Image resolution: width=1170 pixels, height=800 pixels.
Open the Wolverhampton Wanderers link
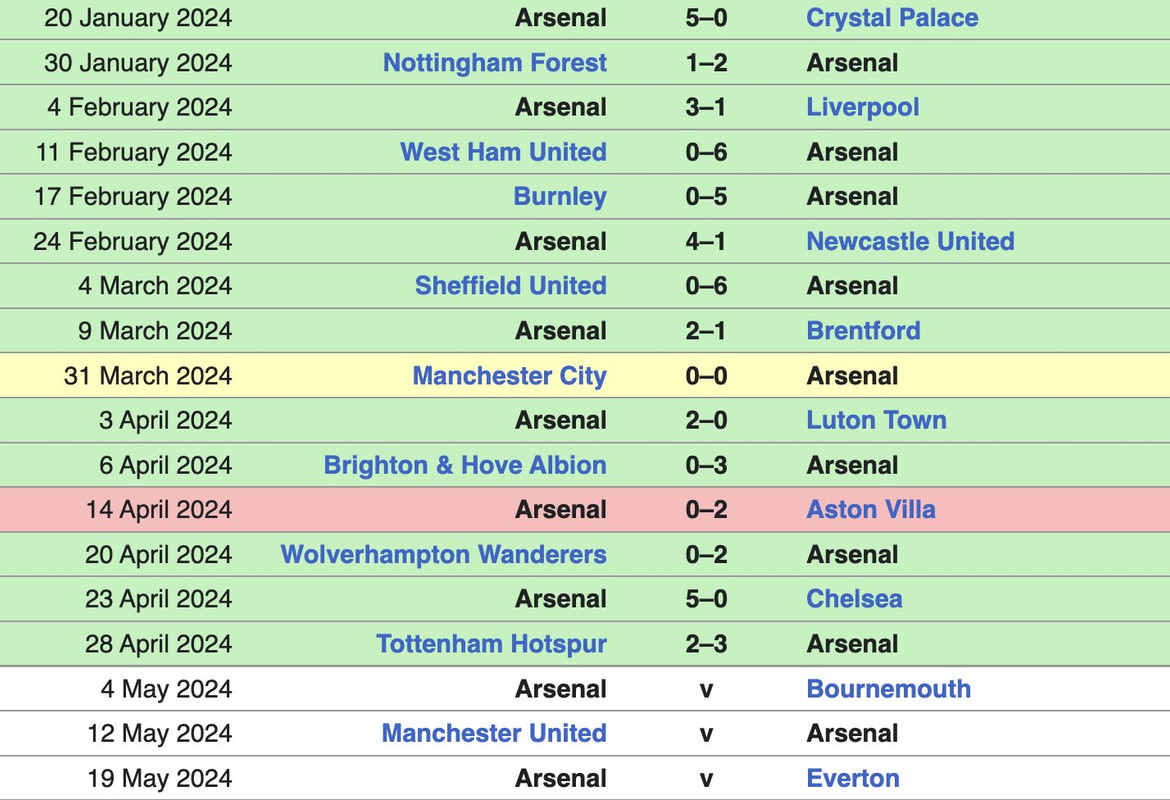click(443, 554)
